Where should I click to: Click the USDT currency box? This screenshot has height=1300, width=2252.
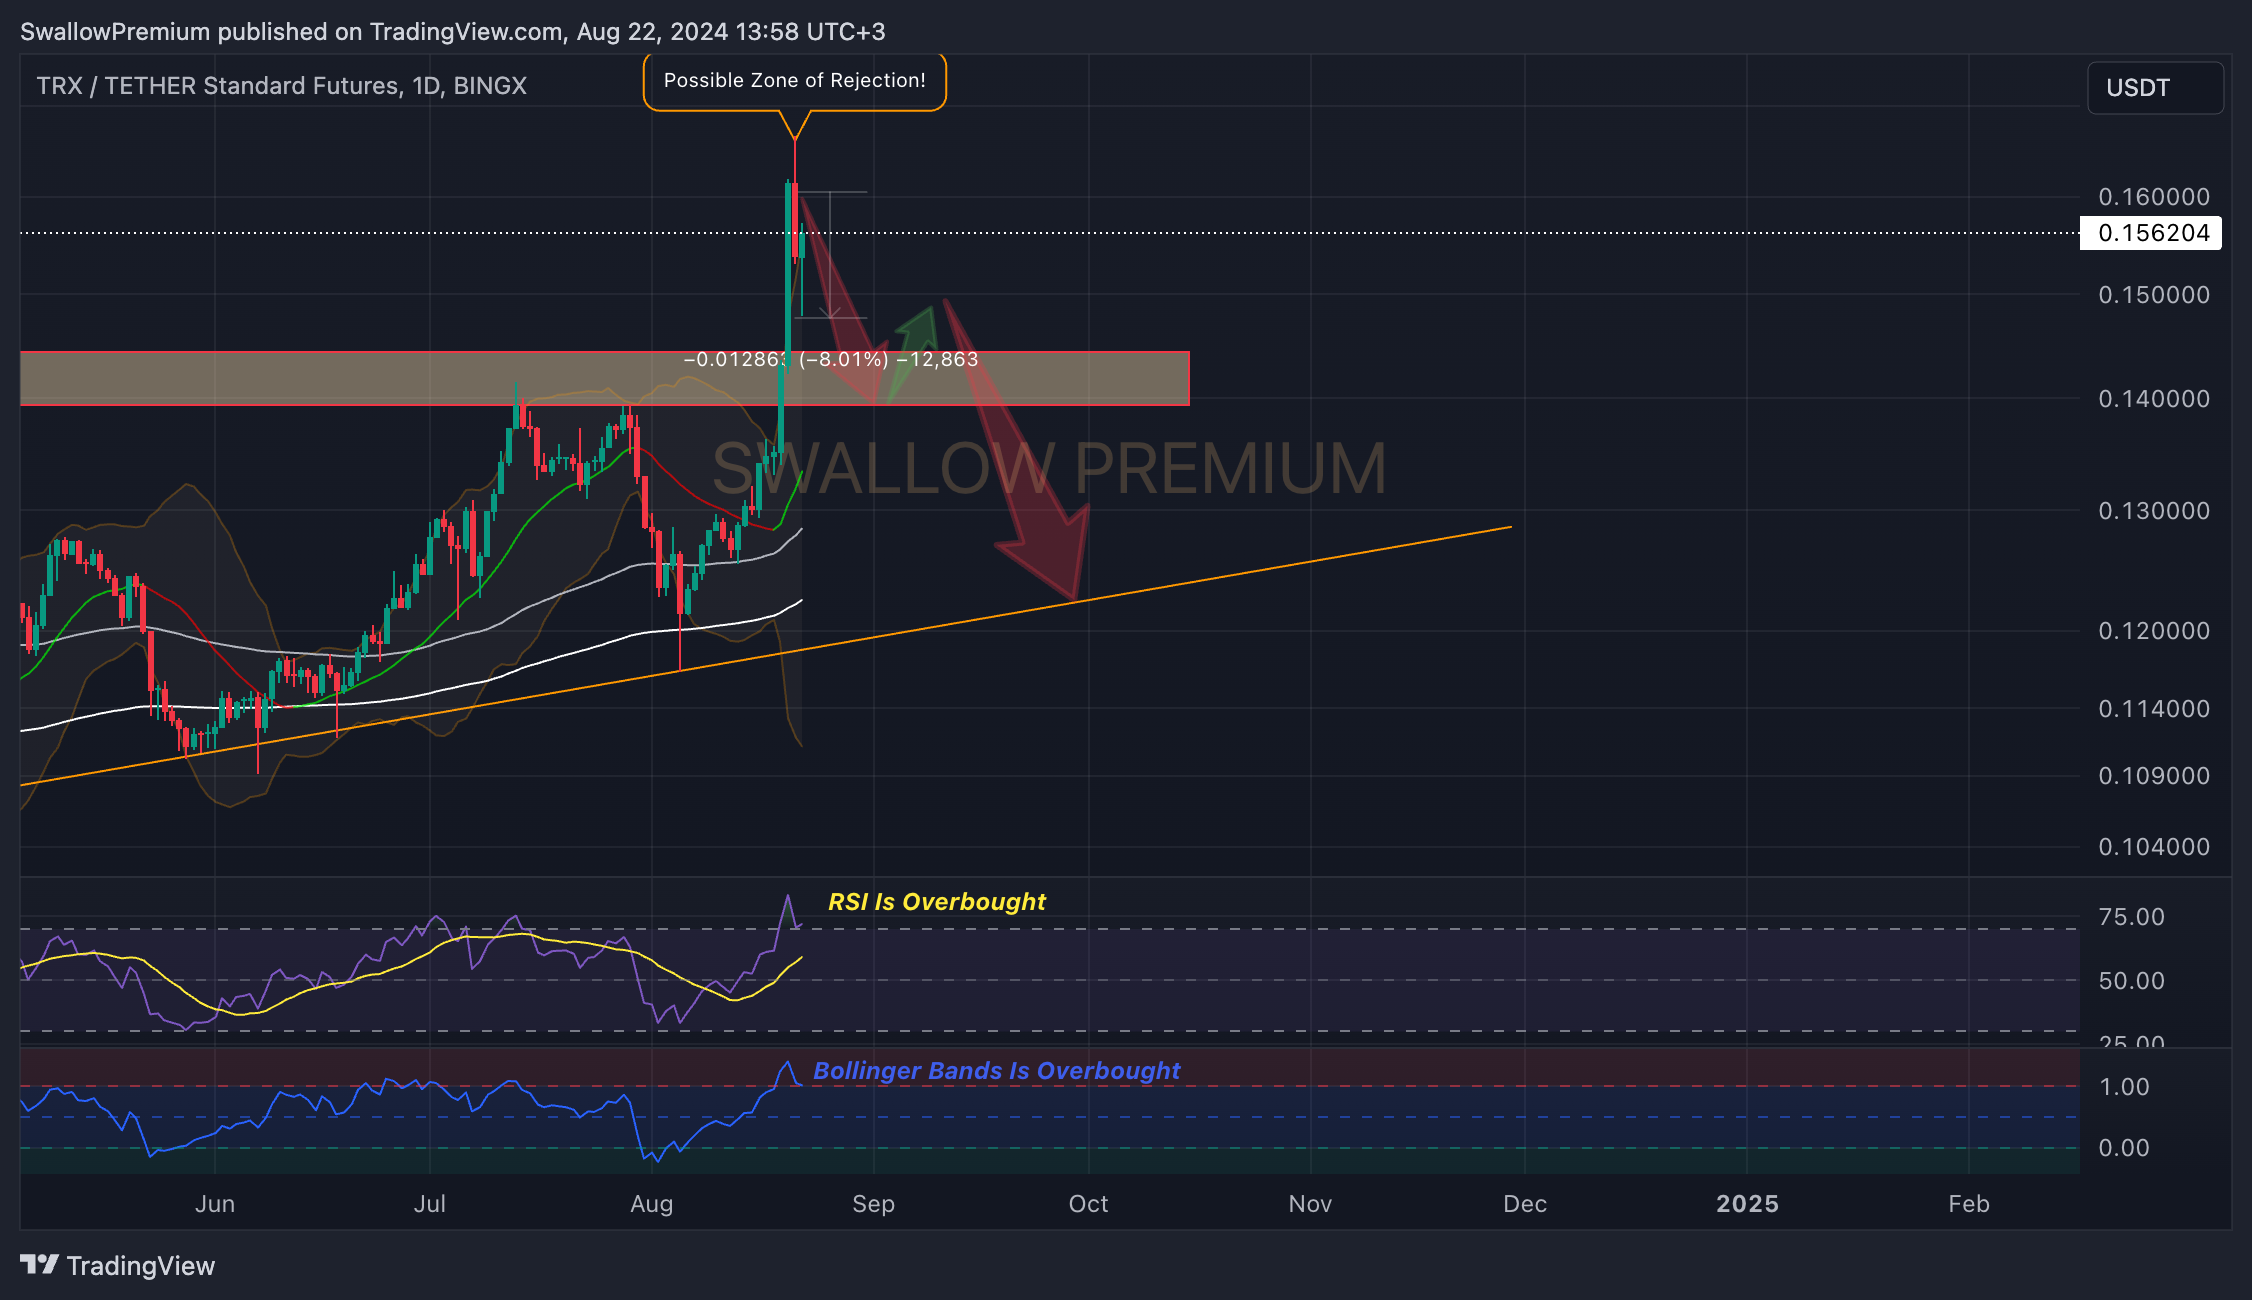pos(2155,88)
